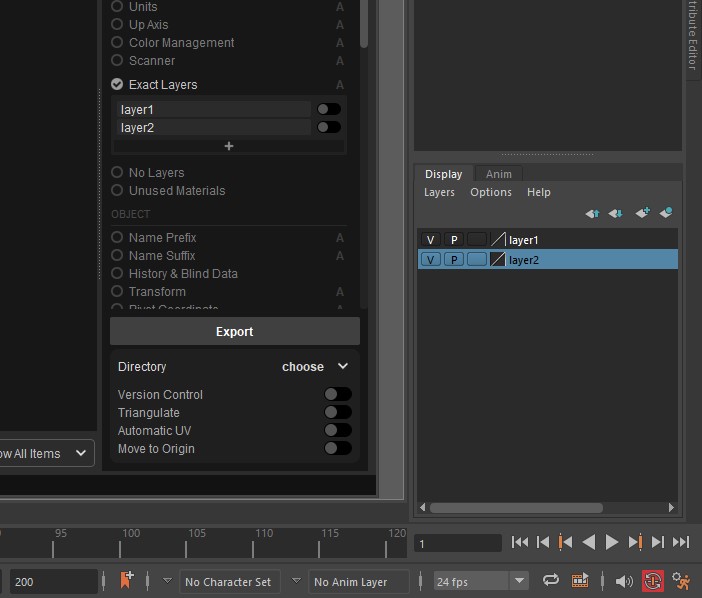
Task: Select the Transform option
Action: 117,291
